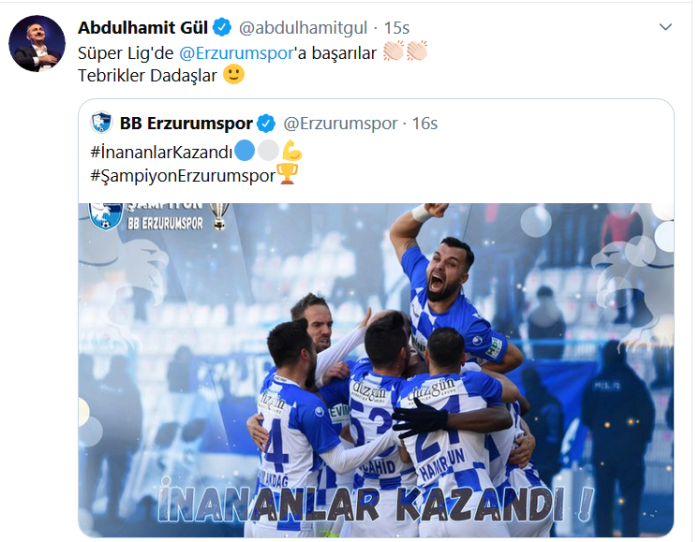Open BB Erzurumspor club logo avatar

(x=101, y=123)
